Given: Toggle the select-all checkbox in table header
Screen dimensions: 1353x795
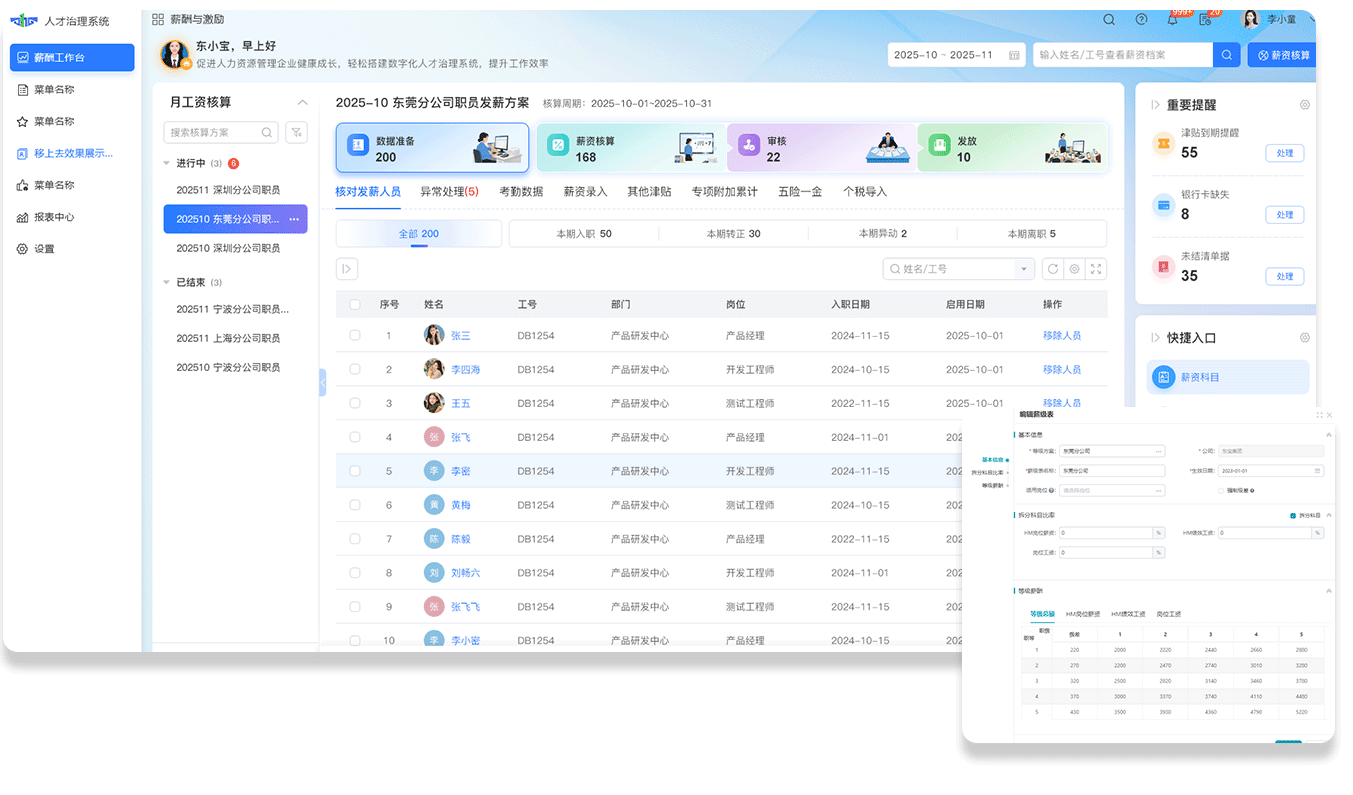Looking at the screenshot, I should pyautogui.click(x=355, y=304).
